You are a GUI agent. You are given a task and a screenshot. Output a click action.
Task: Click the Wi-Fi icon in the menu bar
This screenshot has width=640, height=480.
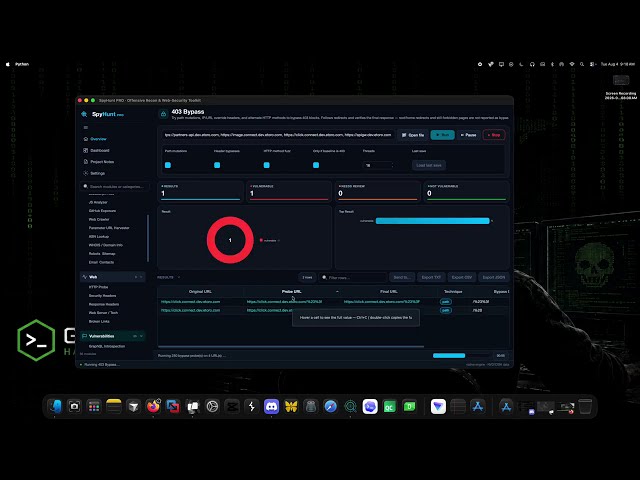point(572,64)
